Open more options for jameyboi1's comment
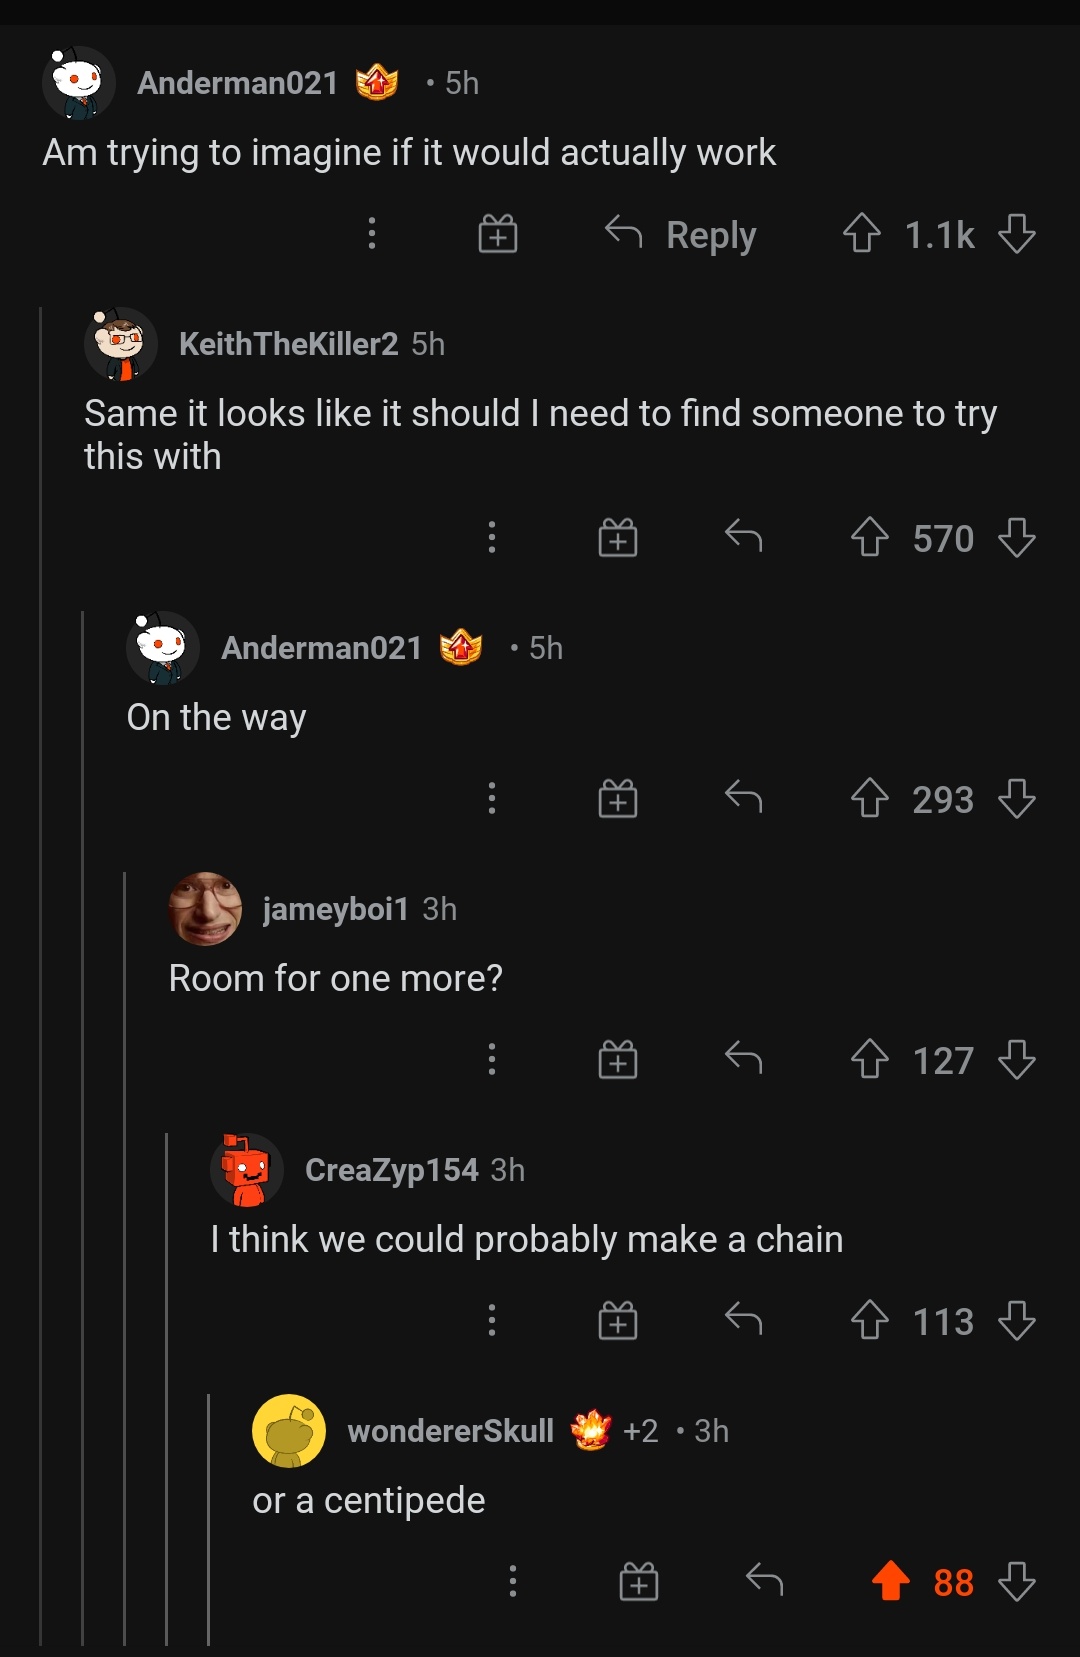Screen dimensions: 1080x1657 tap(491, 1060)
